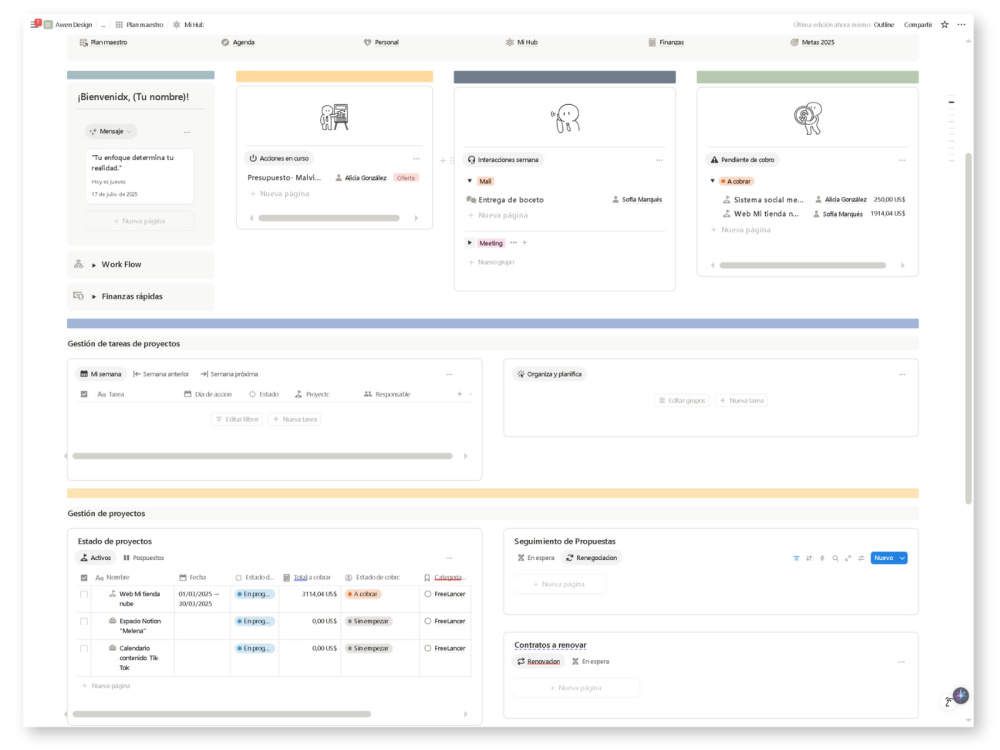The width and height of the screenshot is (1000, 750).
Task: Collapse the A cobrar group
Action: (x=712, y=181)
